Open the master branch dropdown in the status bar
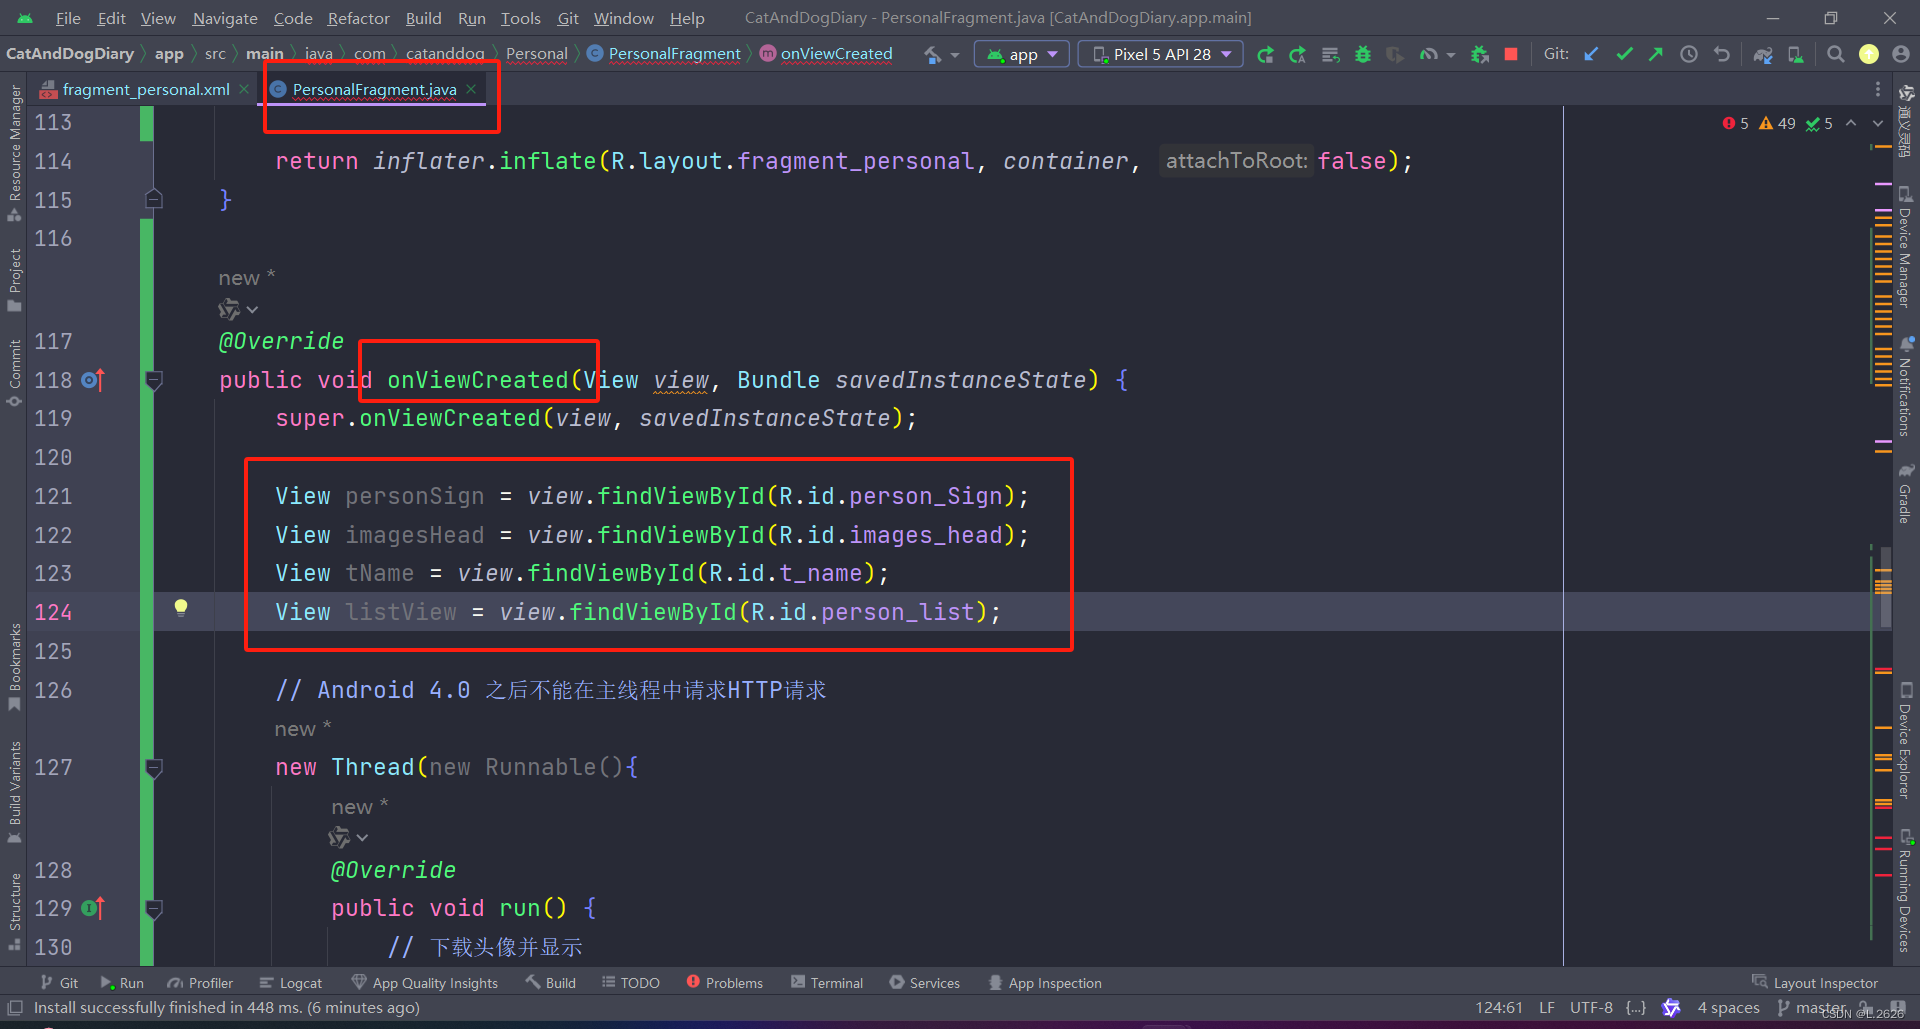Viewport: 1920px width, 1029px height. click(1818, 1008)
